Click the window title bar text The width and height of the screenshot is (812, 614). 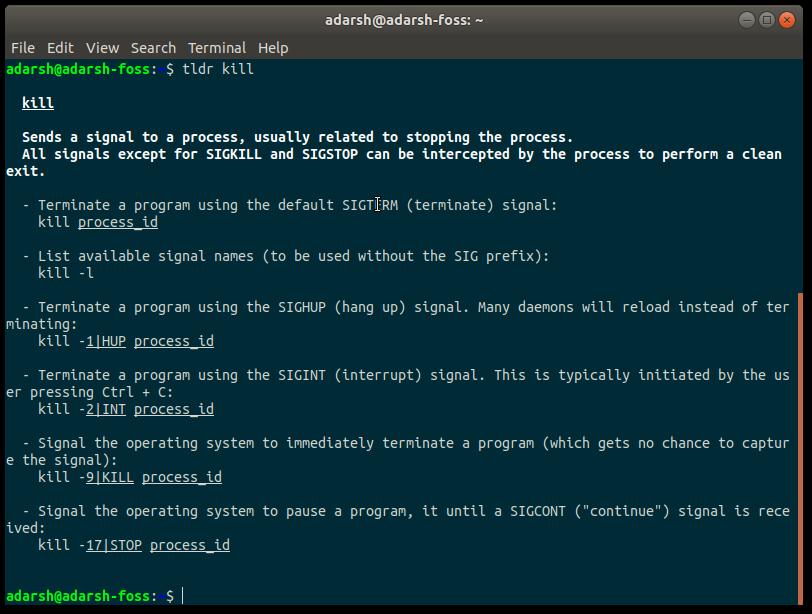coord(406,18)
